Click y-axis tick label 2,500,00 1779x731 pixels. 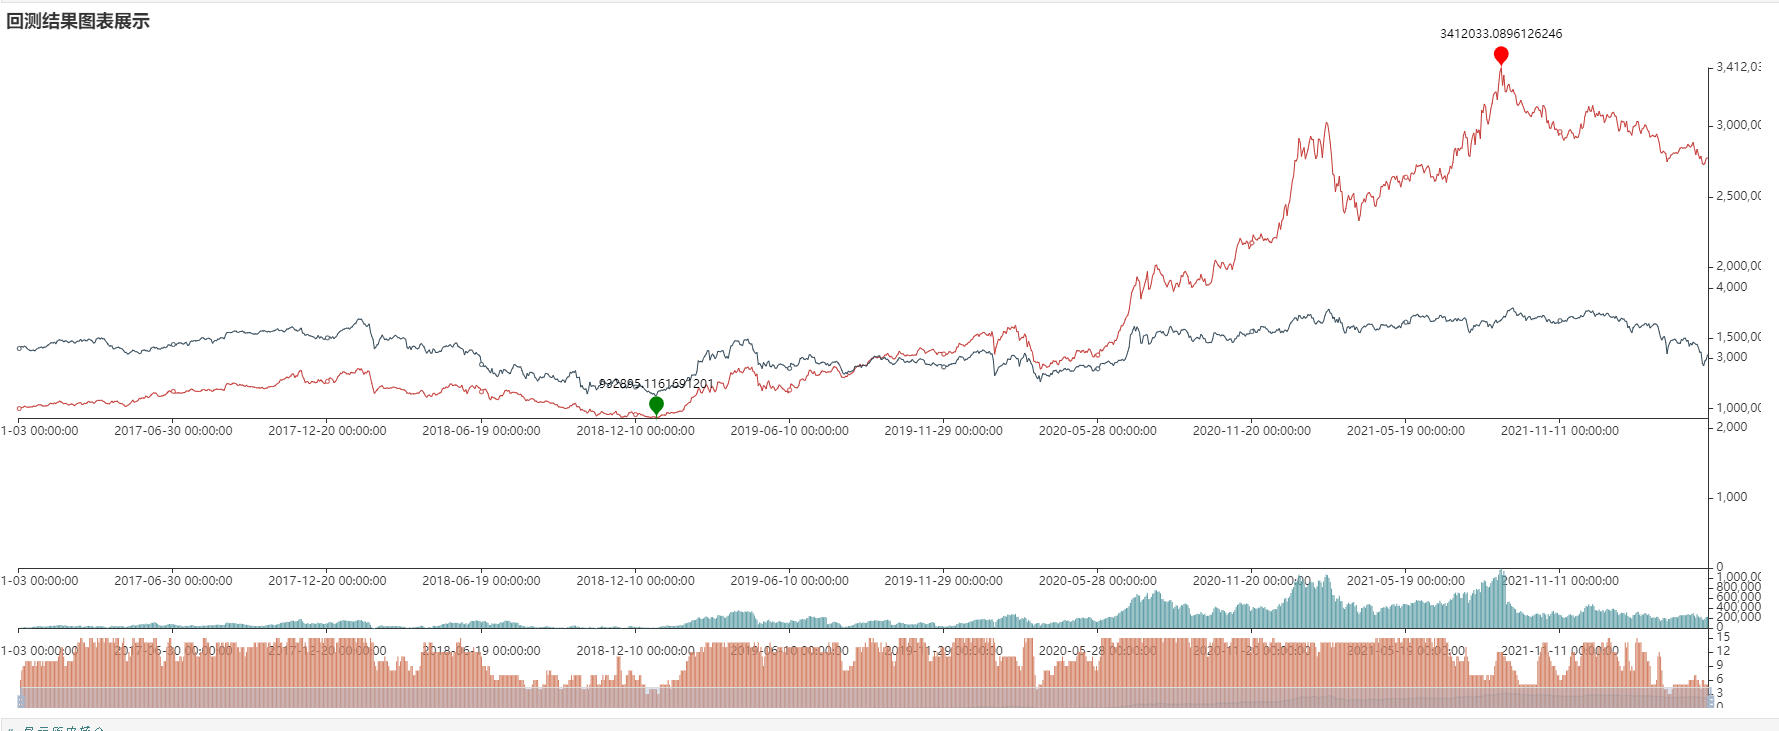1738,196
